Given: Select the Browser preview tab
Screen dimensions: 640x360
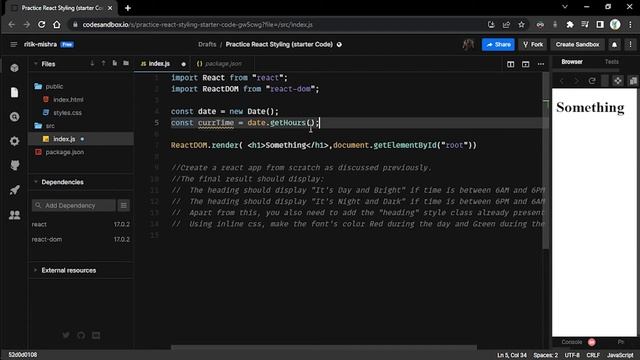Looking at the screenshot, I should point(572,62).
